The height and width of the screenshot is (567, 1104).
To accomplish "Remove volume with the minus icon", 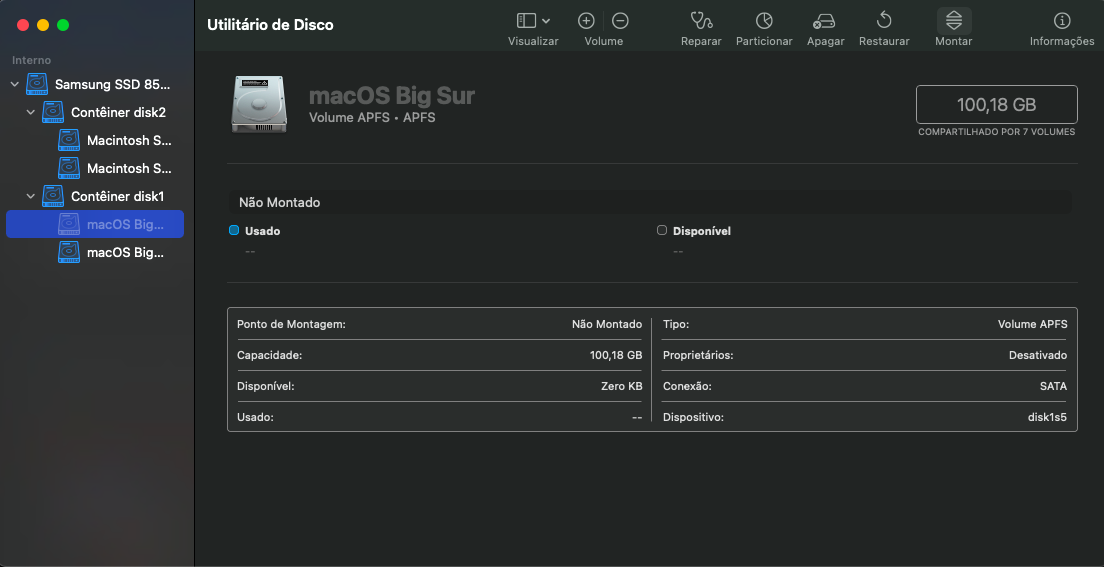I will click(620, 20).
